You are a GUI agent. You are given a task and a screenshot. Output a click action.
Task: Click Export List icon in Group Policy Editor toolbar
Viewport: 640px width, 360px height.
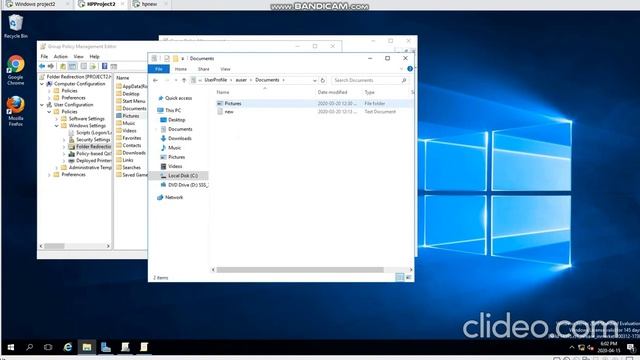(x=93, y=66)
